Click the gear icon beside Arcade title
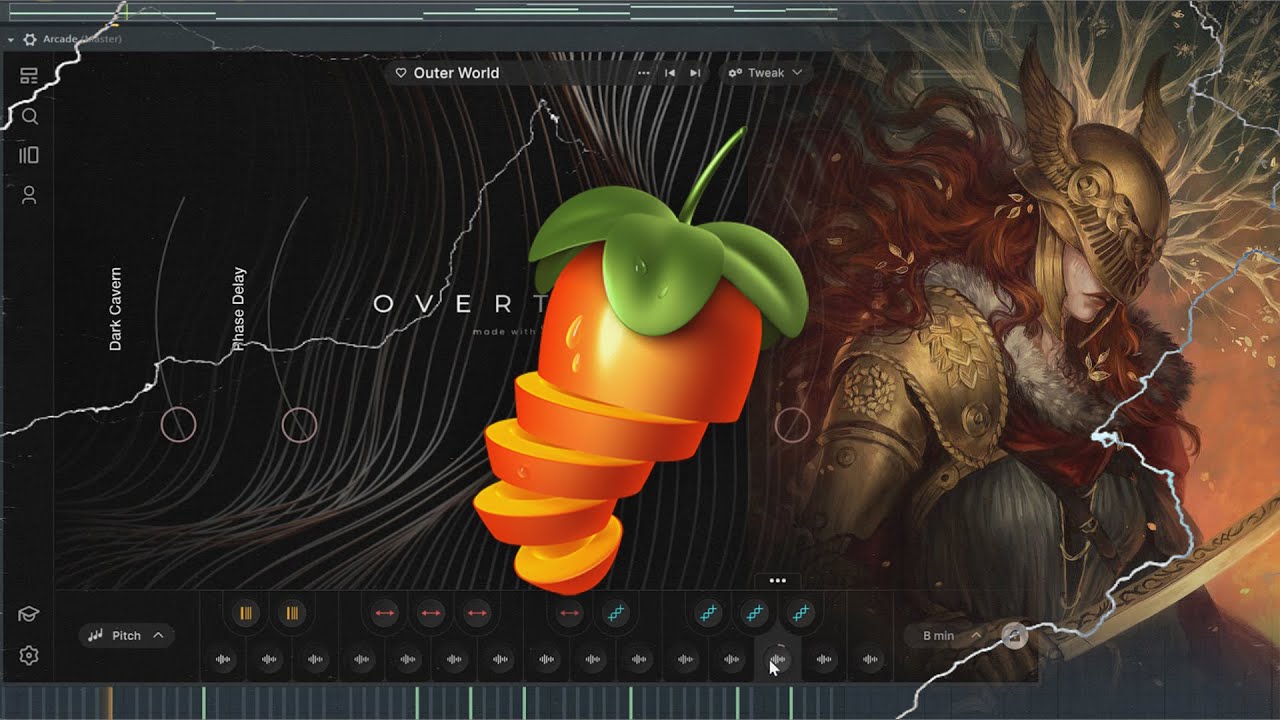The width and height of the screenshot is (1280, 720). click(29, 39)
